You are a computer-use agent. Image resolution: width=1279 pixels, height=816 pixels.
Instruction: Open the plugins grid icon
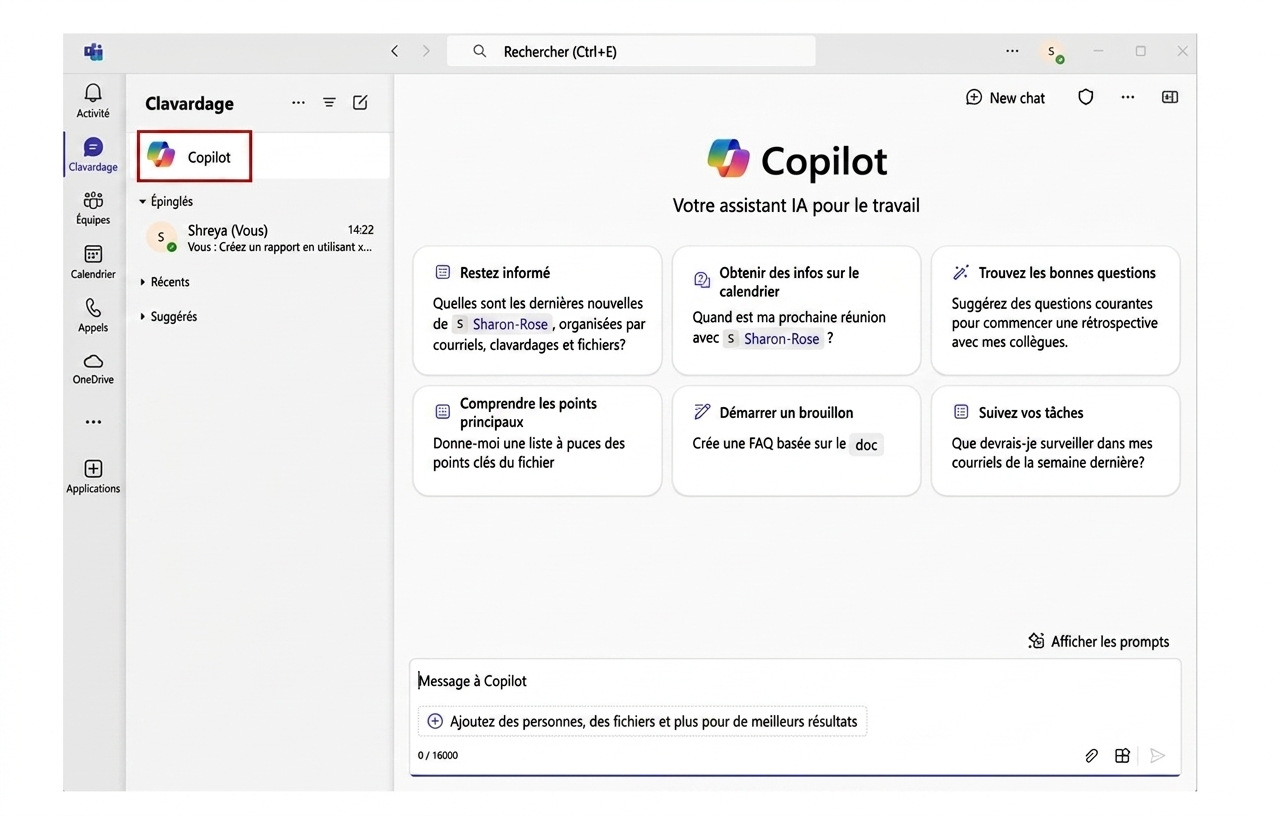pyautogui.click(x=1122, y=756)
